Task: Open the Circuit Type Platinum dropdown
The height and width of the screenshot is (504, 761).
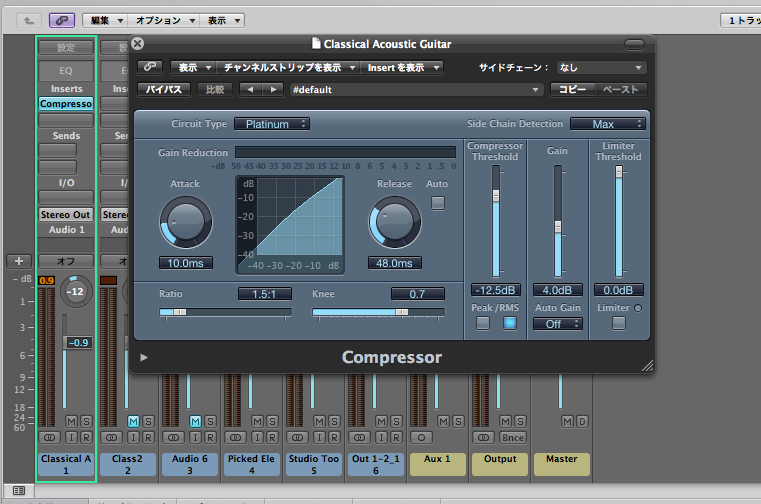Action: pyautogui.click(x=272, y=124)
